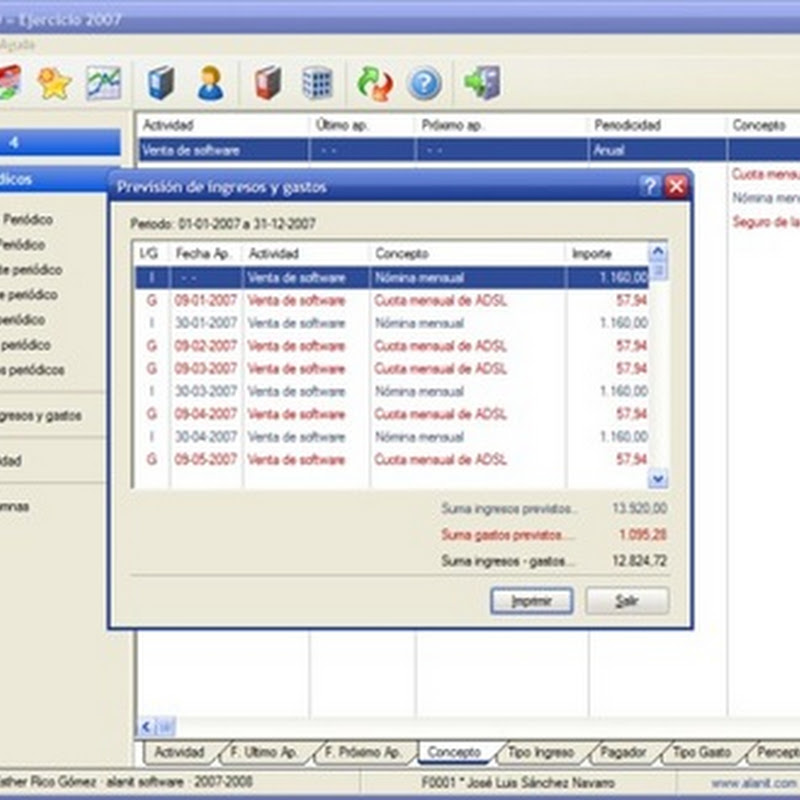Open the ingresos y gastos item in left sidebar
800x800 pixels.
[x=41, y=416]
